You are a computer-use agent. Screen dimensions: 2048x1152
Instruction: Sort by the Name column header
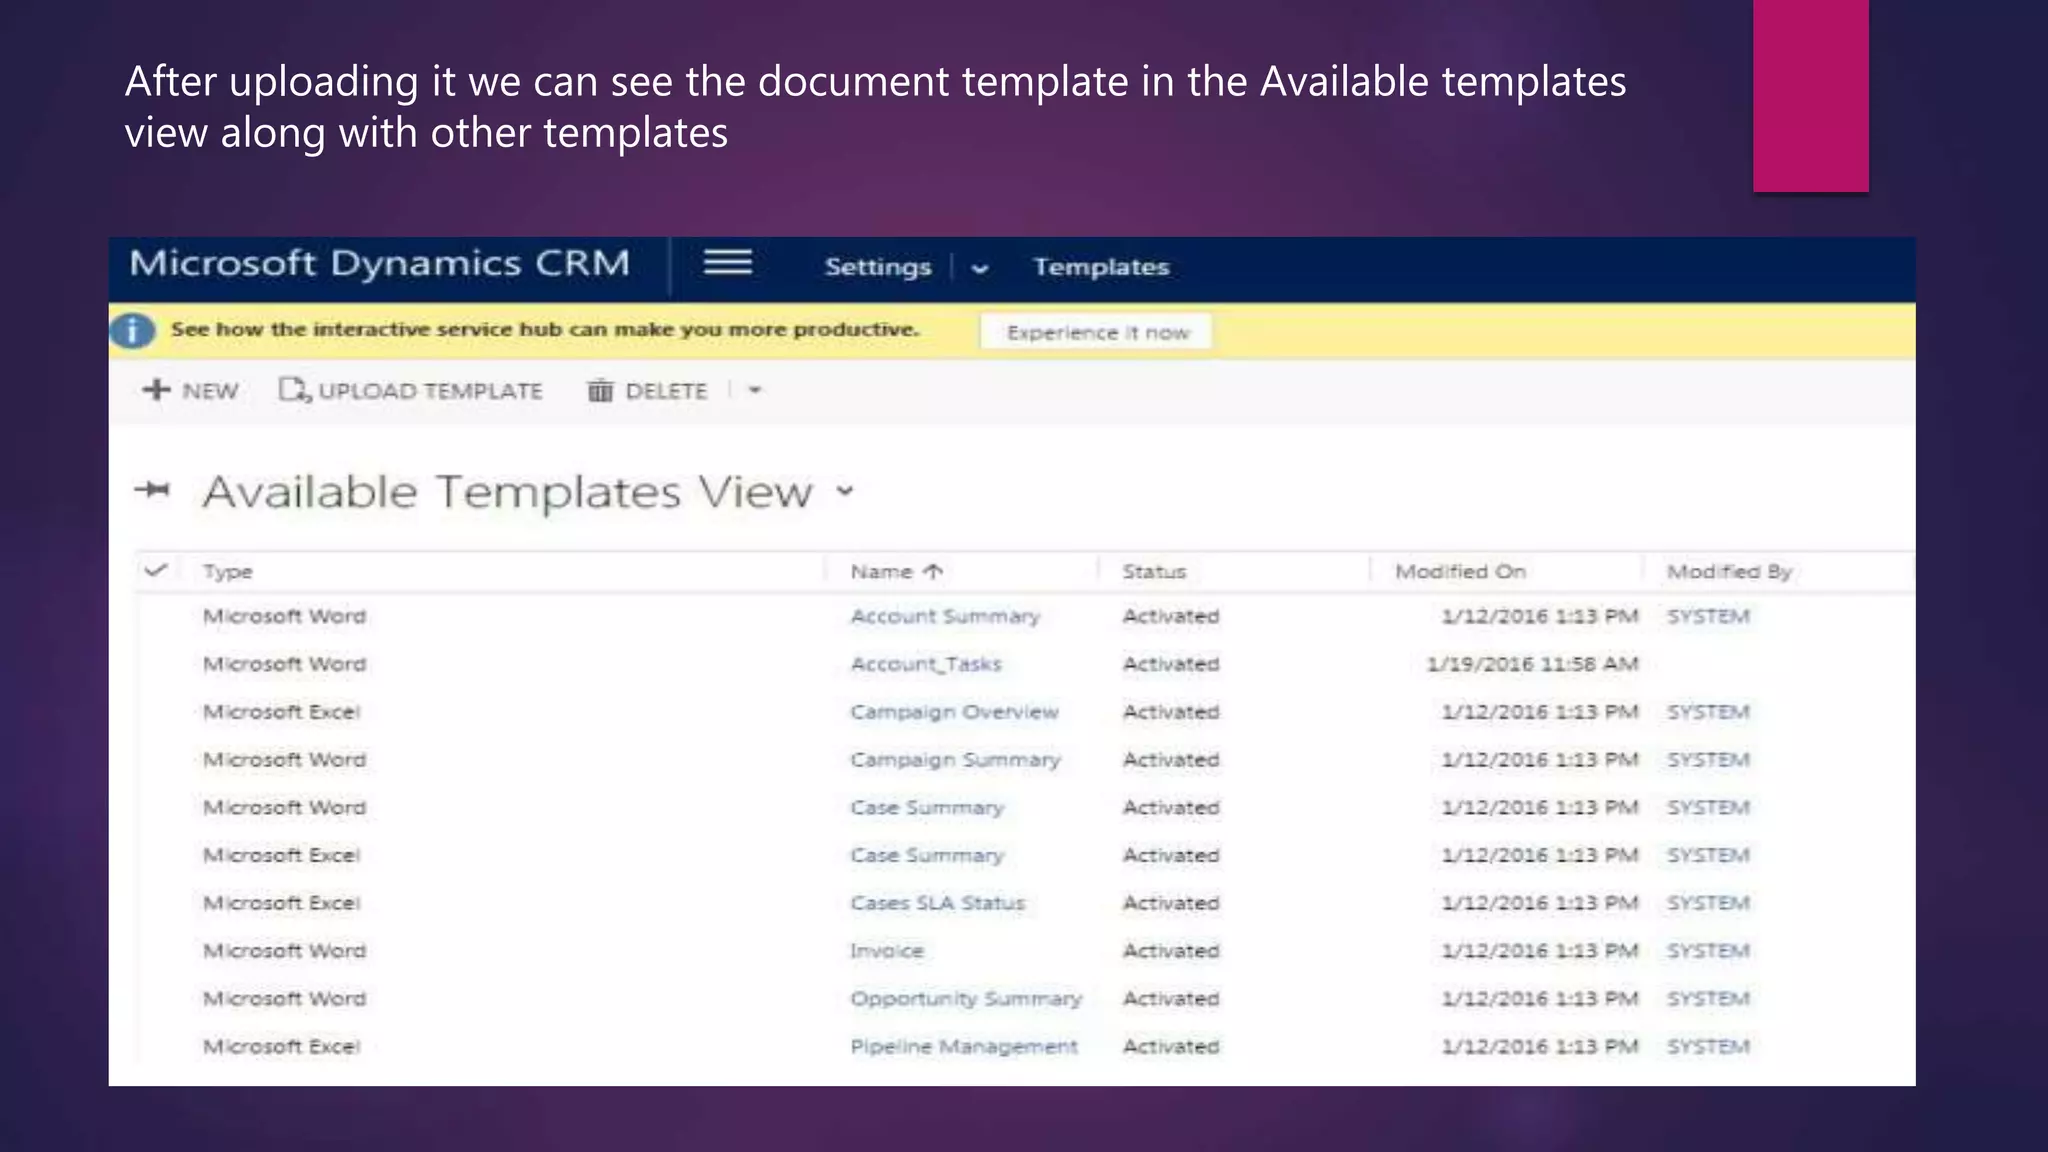(x=896, y=572)
